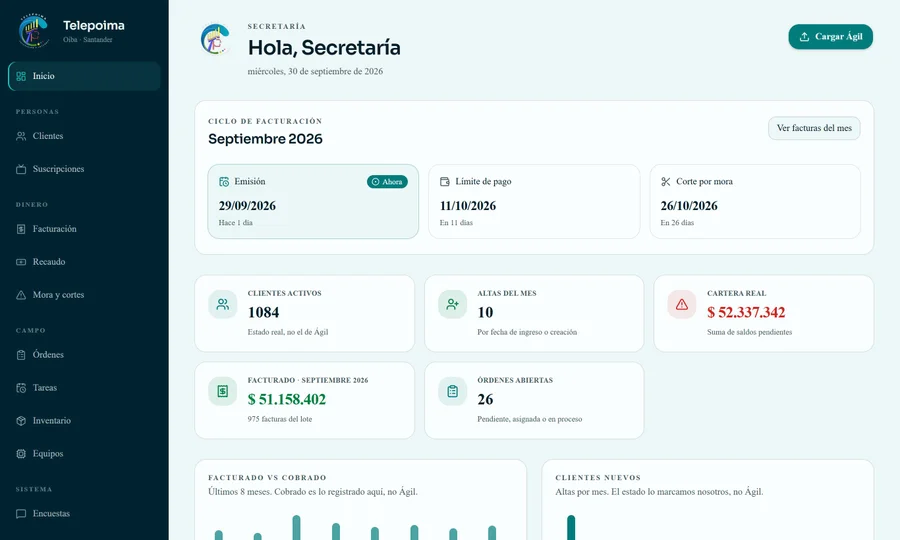The height and width of the screenshot is (540, 900).
Task: Click the upload icon in Cargar Ágil
Action: (804, 37)
